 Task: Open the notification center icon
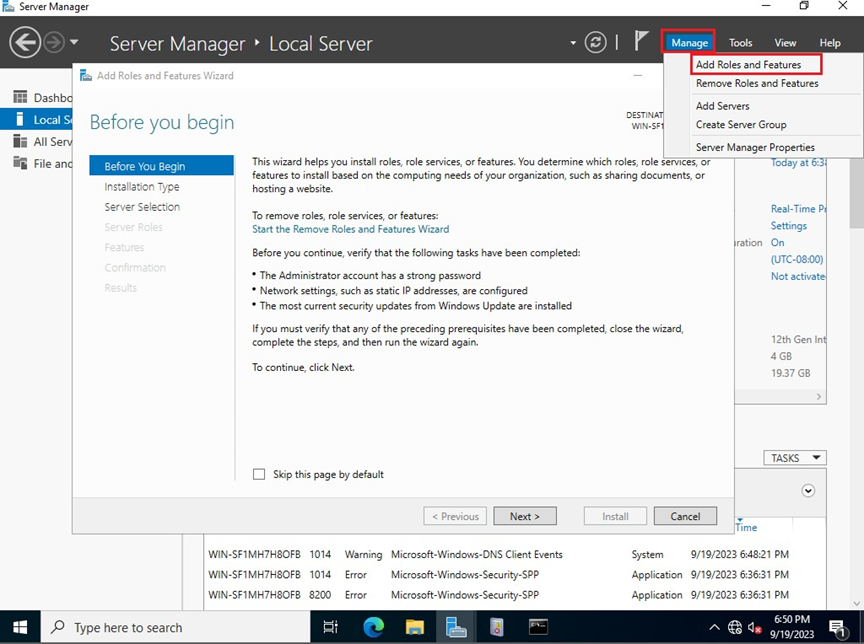(x=837, y=627)
